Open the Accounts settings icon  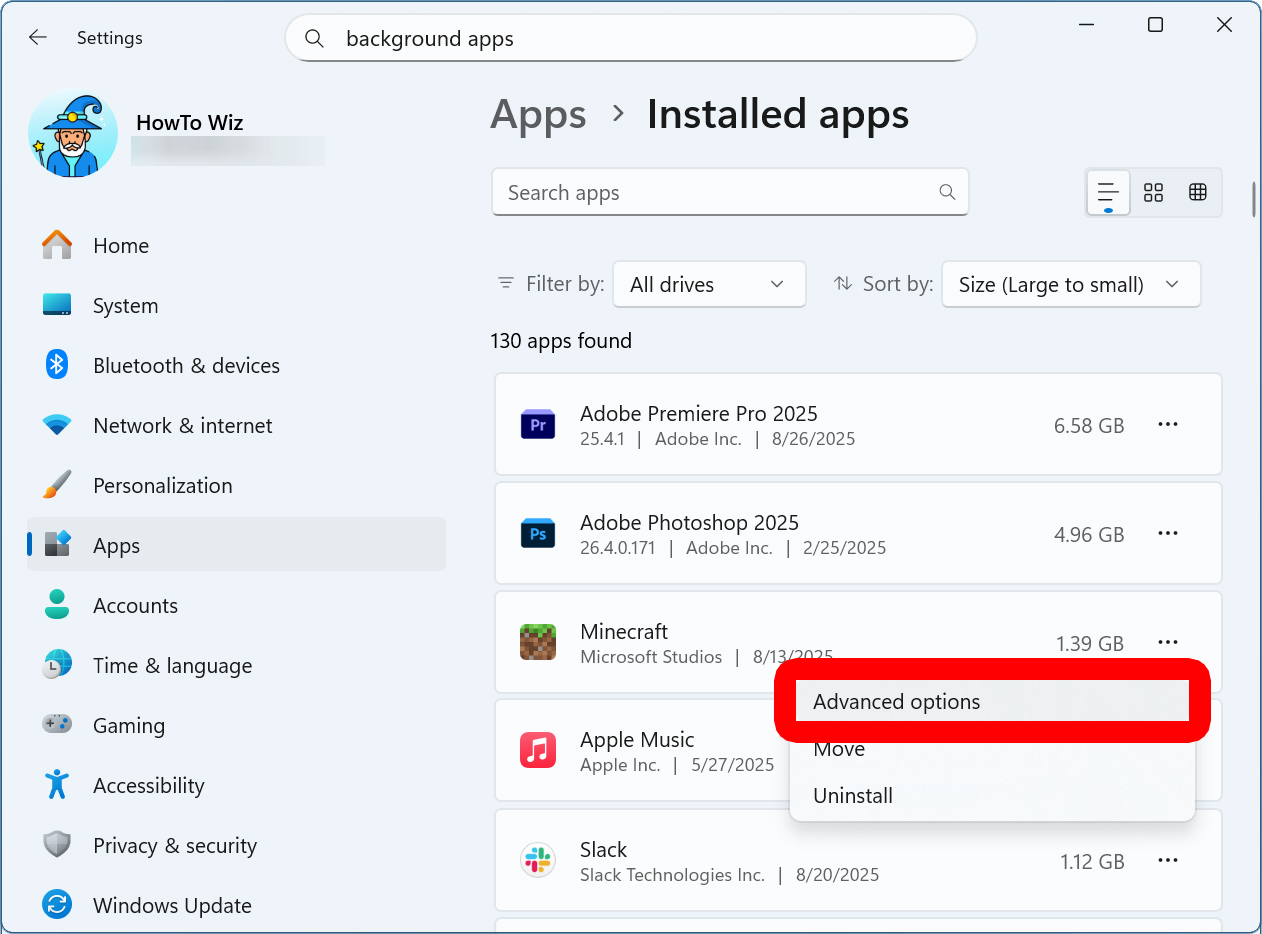coord(57,605)
